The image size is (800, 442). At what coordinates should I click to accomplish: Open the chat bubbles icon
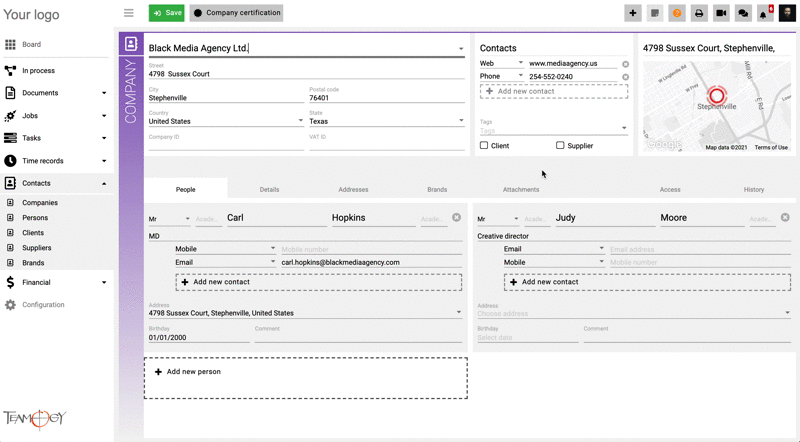point(743,13)
